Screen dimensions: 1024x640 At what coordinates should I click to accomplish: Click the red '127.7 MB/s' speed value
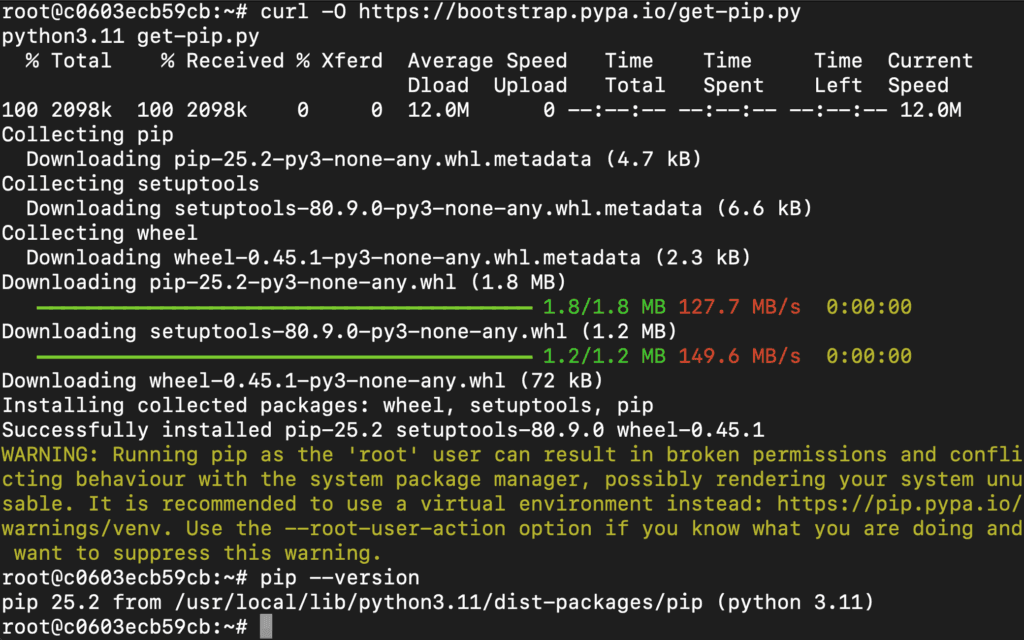(x=739, y=307)
